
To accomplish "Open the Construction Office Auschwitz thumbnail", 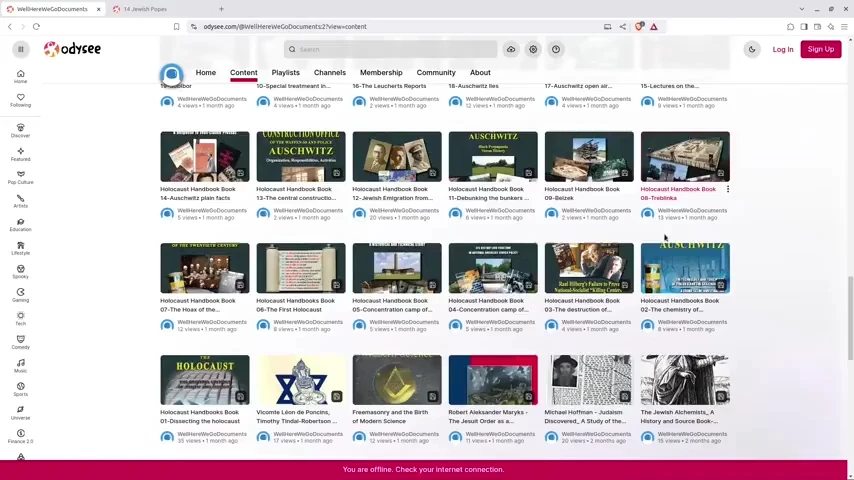I will (301, 156).
